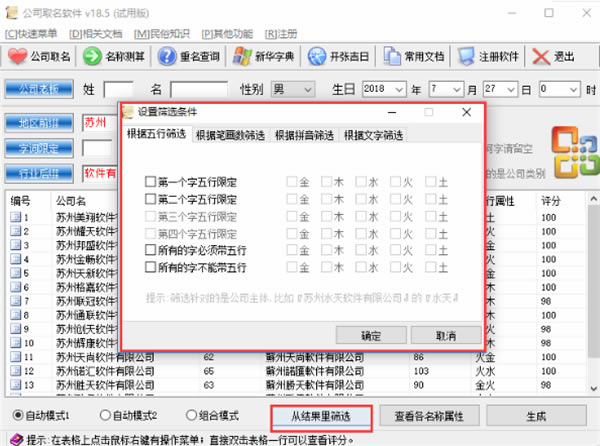Click the row 9 list icon

coord(15,329)
